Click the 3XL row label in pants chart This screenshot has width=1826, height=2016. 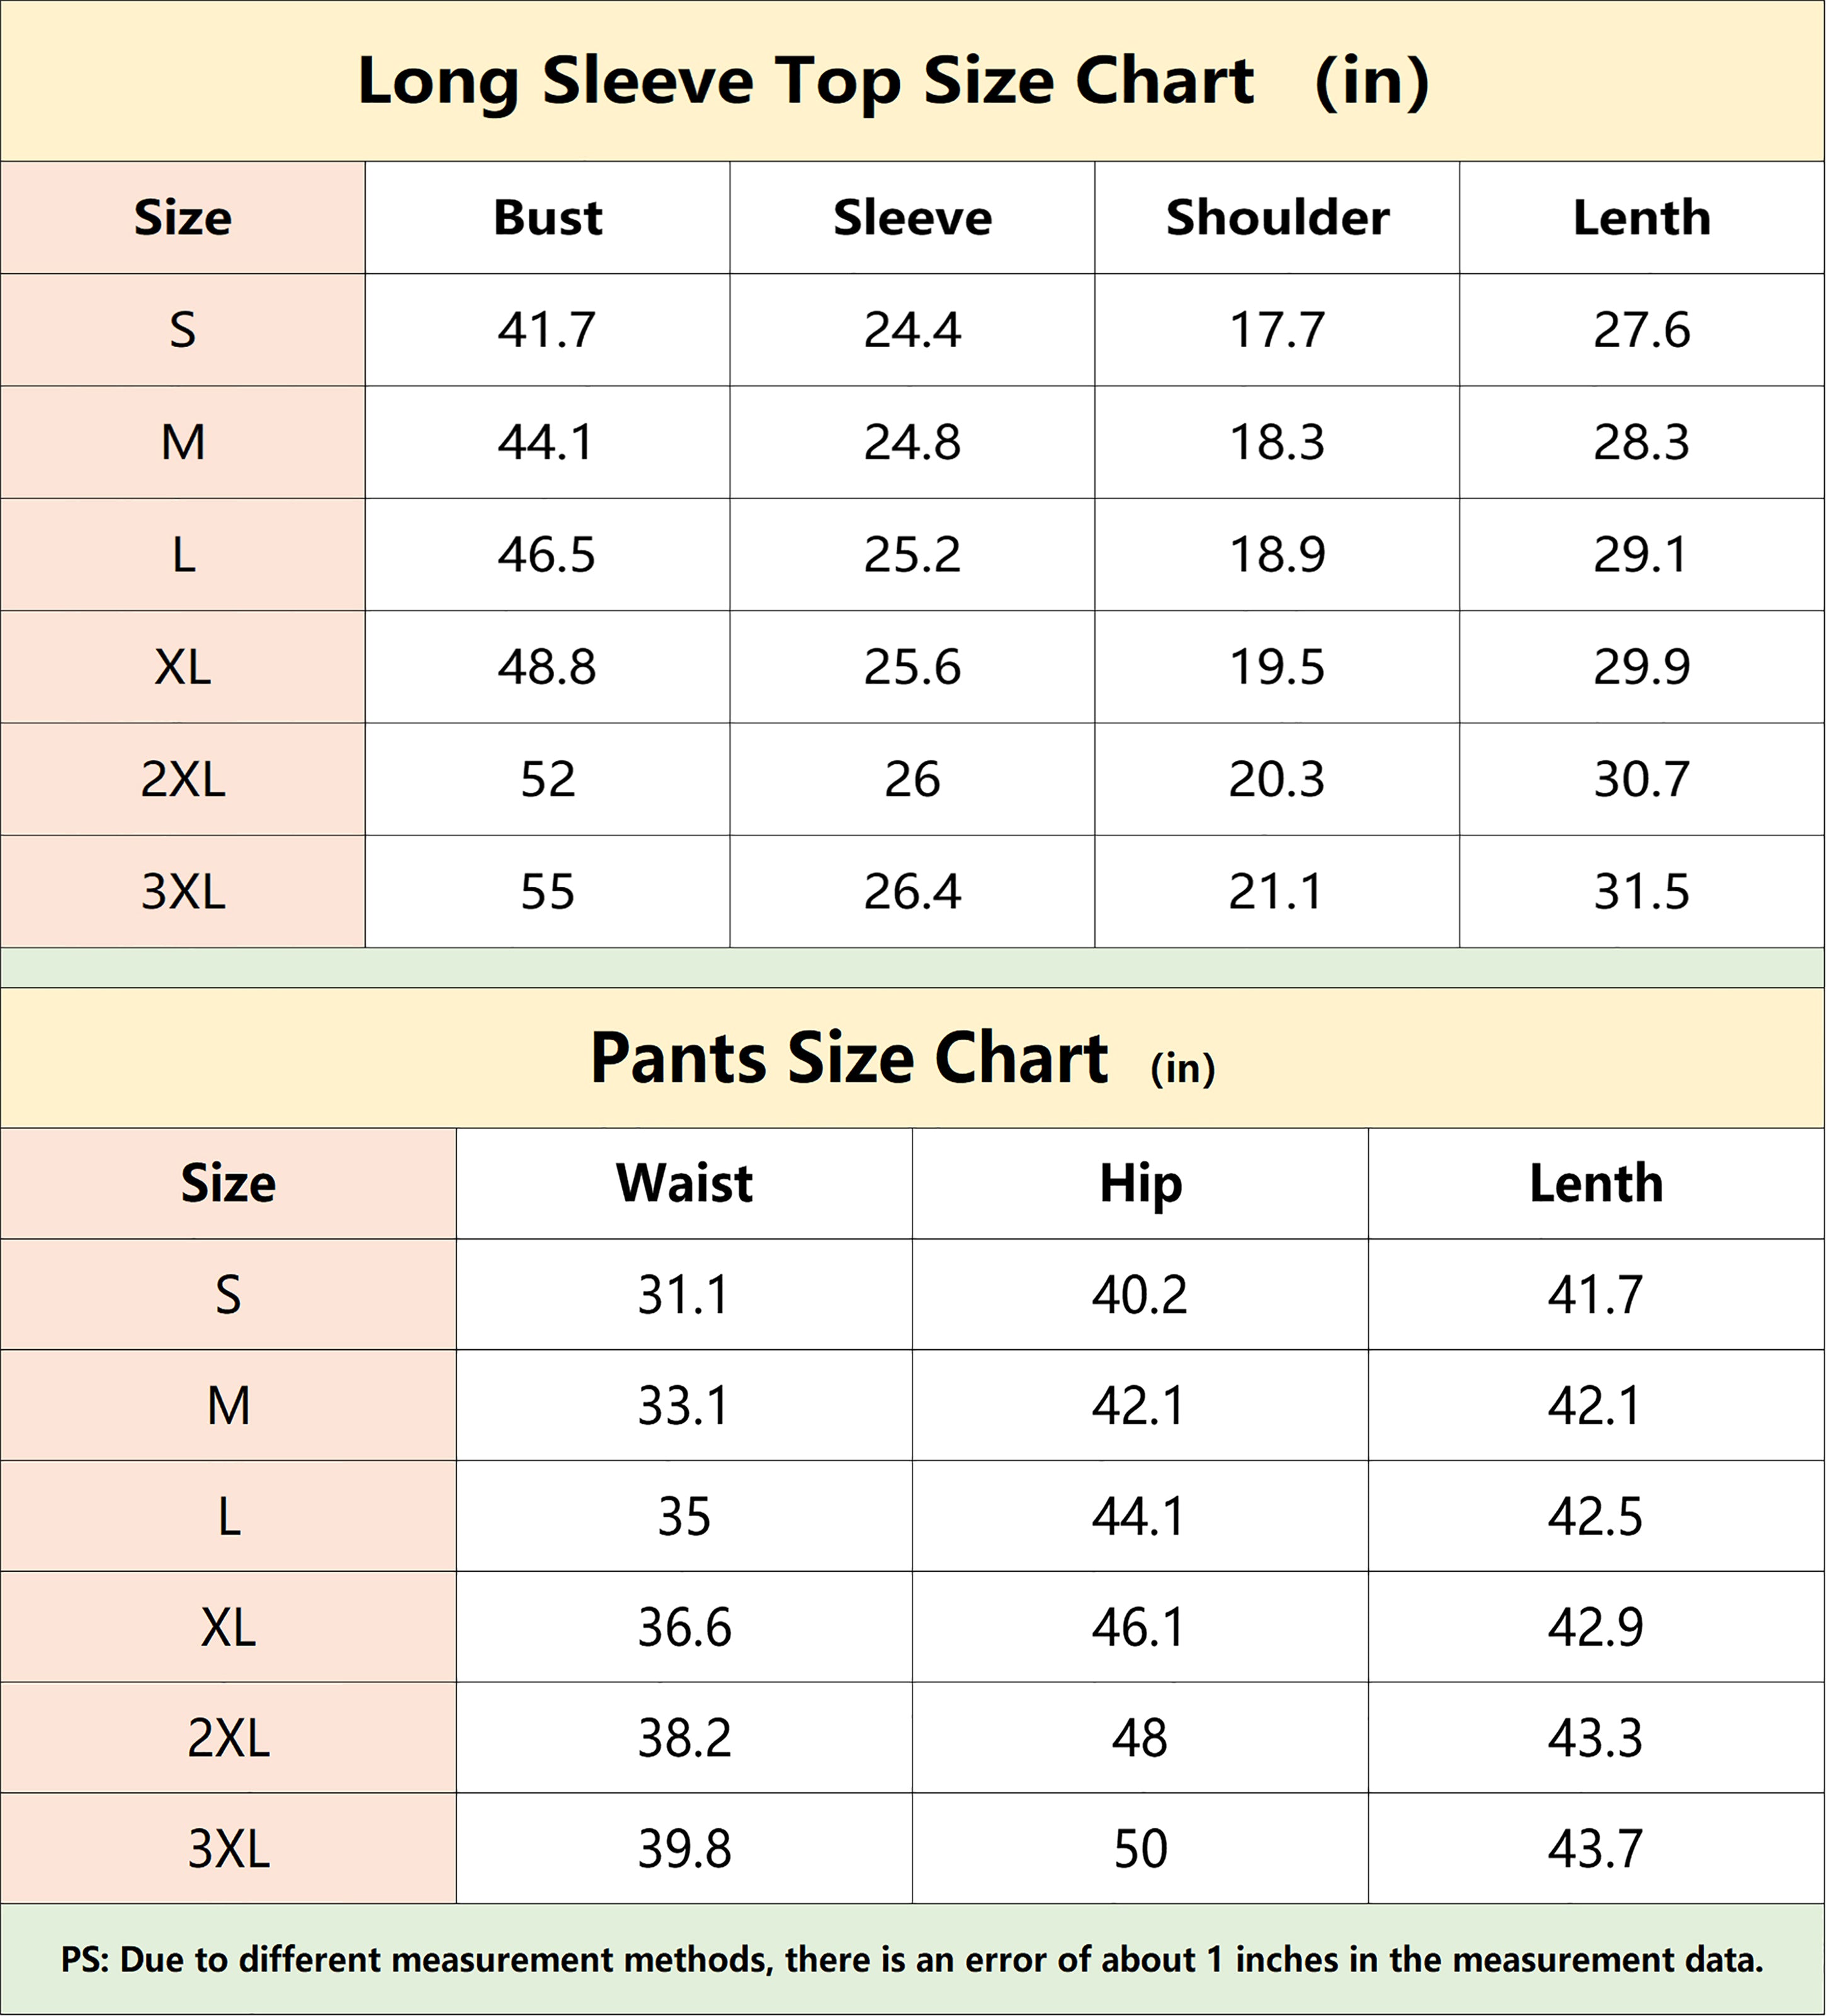coord(229,1849)
